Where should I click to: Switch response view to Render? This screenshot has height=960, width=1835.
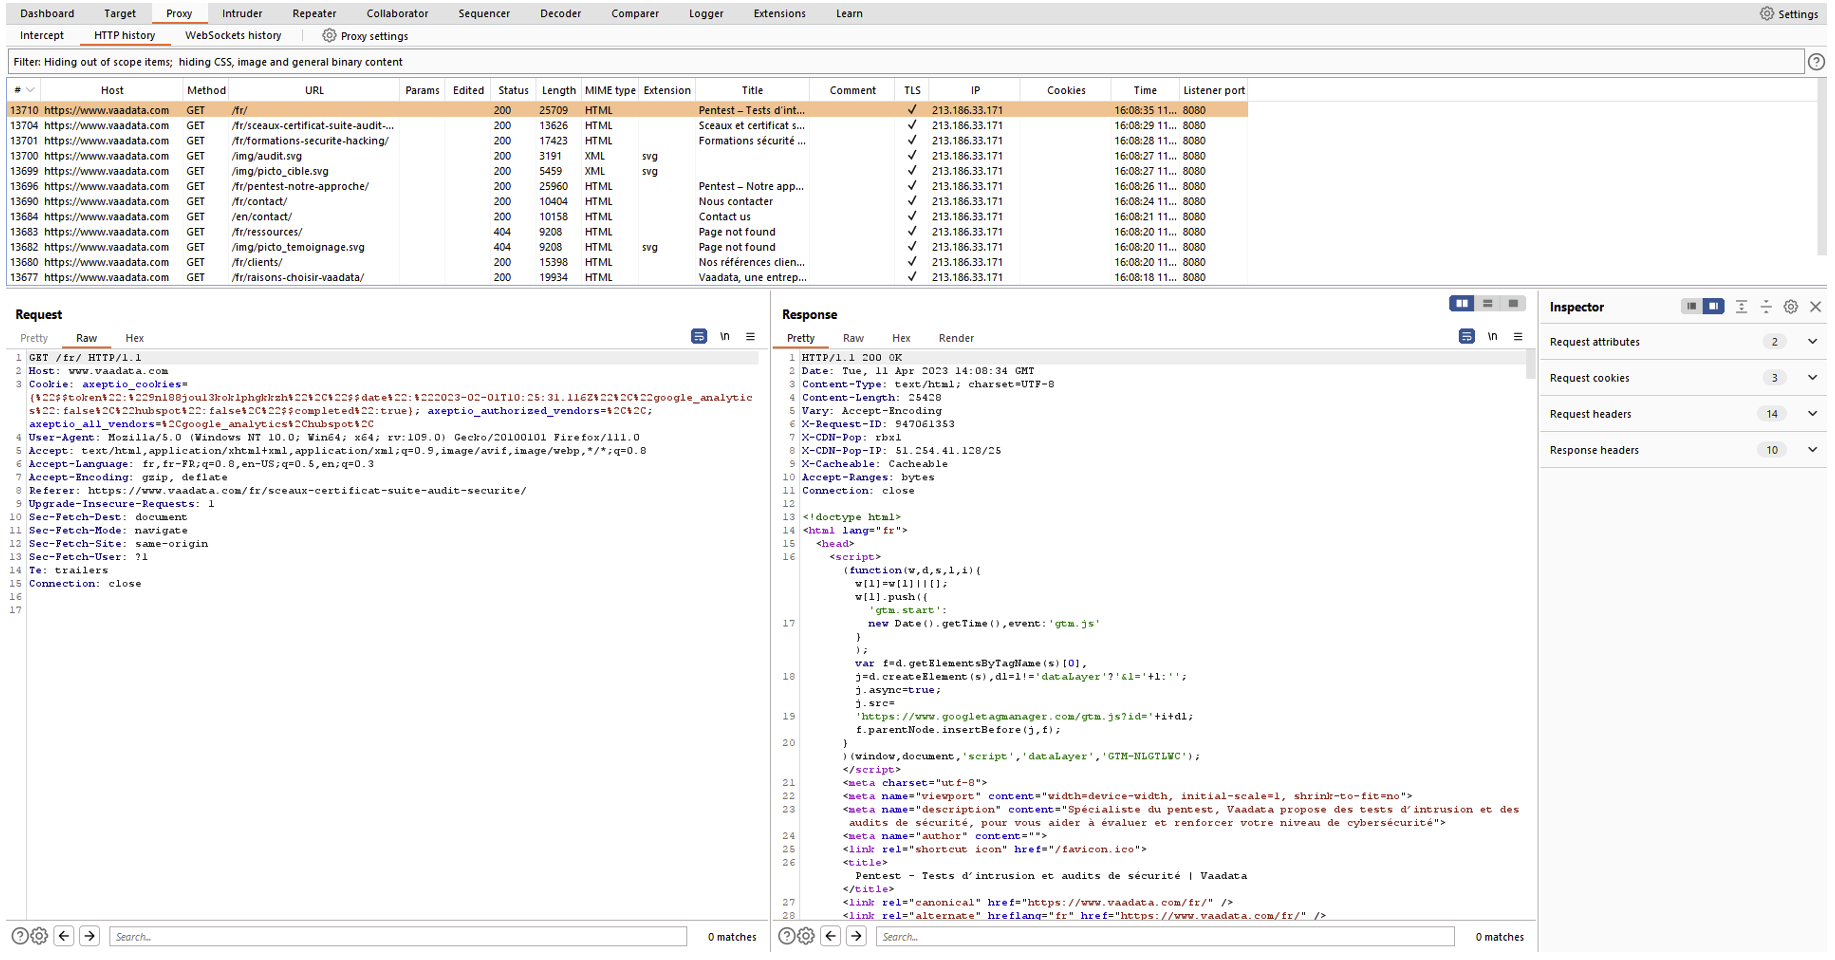pyautogui.click(x=956, y=338)
